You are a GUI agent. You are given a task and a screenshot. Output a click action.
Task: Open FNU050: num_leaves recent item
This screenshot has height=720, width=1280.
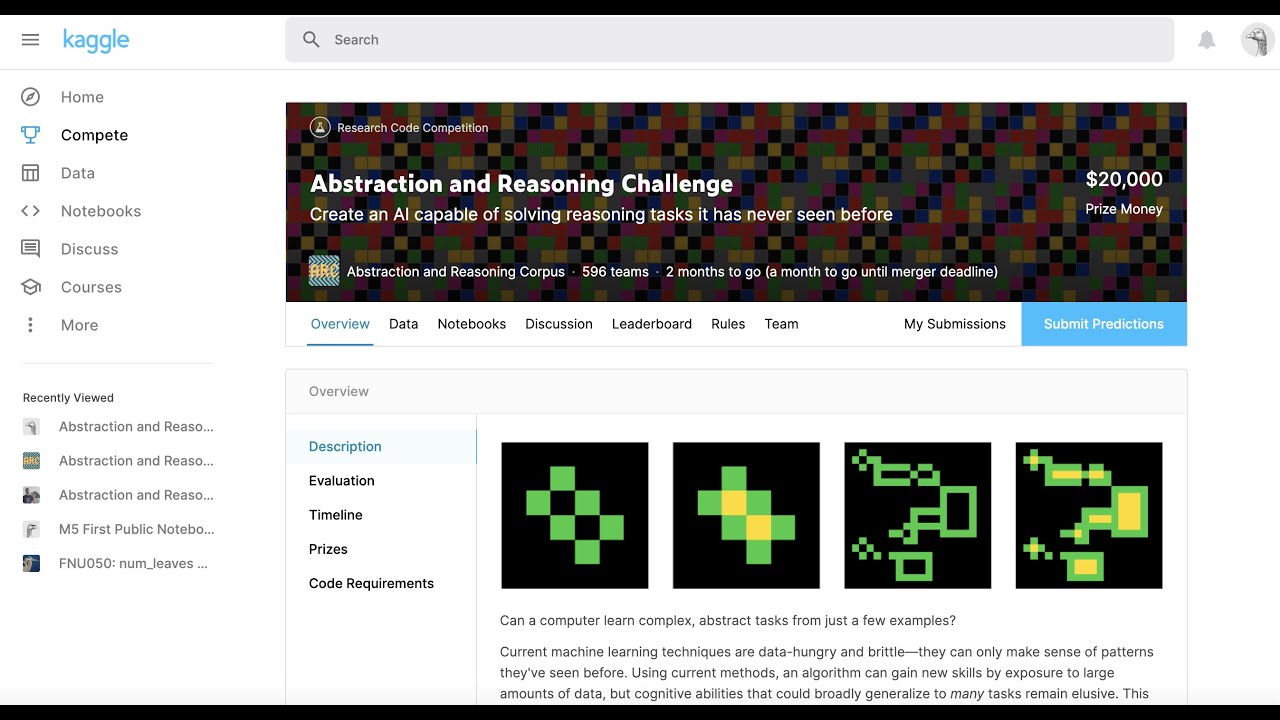point(133,563)
